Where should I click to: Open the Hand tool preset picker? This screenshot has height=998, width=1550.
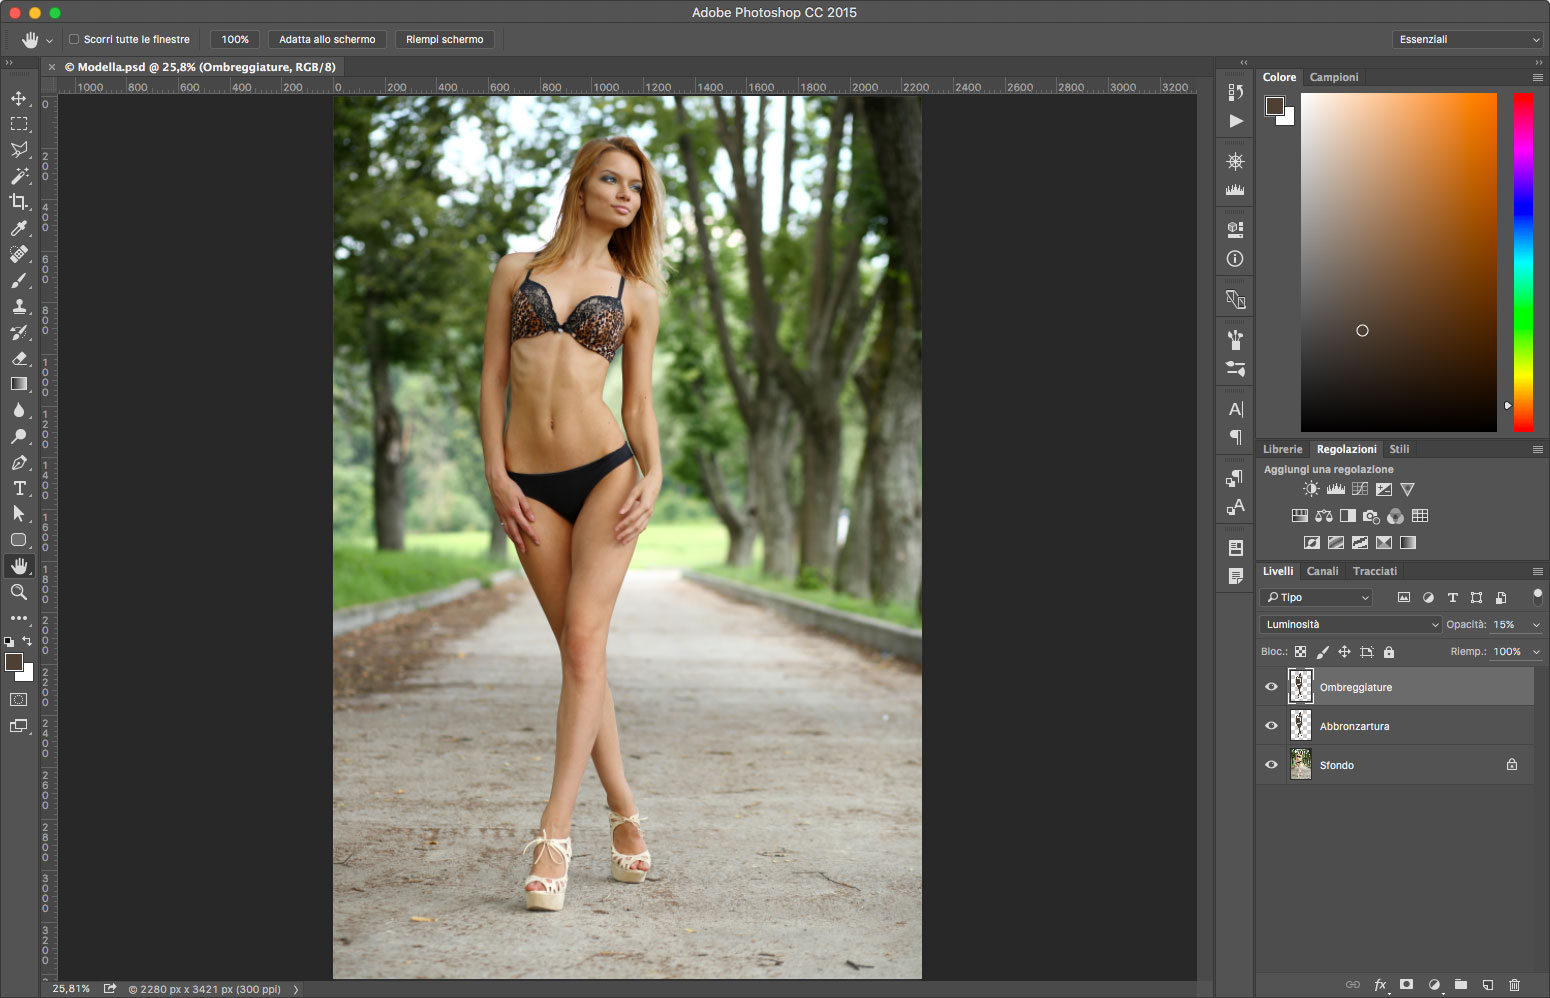click(x=49, y=41)
